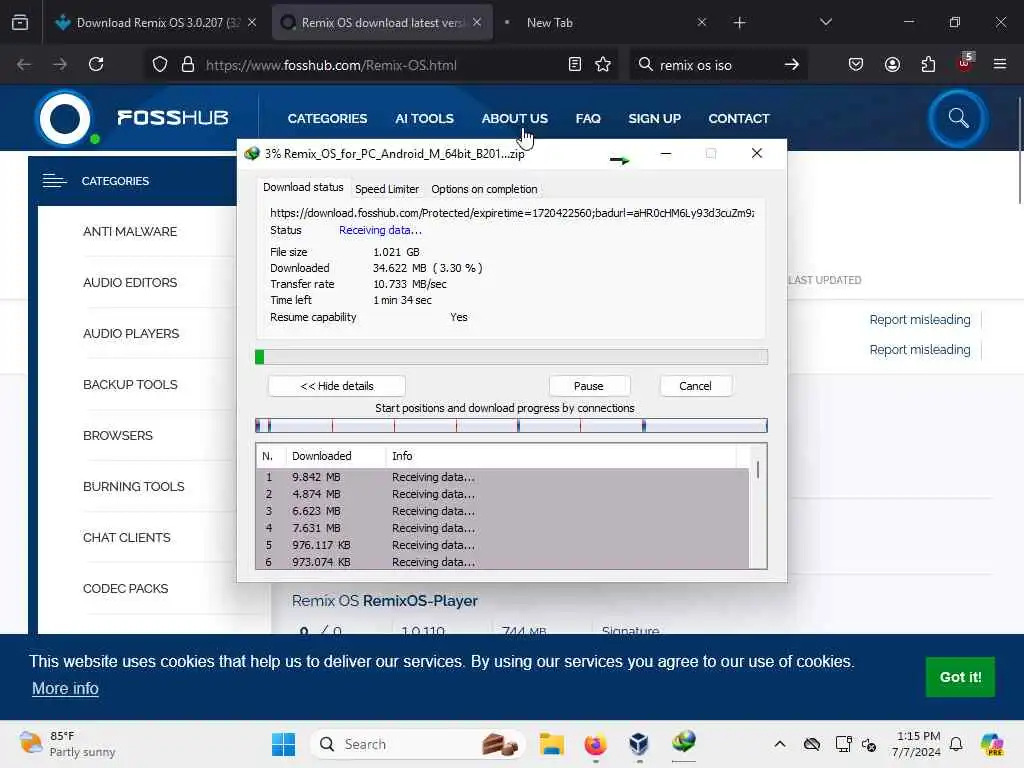Click second Report misleading link

(x=920, y=349)
